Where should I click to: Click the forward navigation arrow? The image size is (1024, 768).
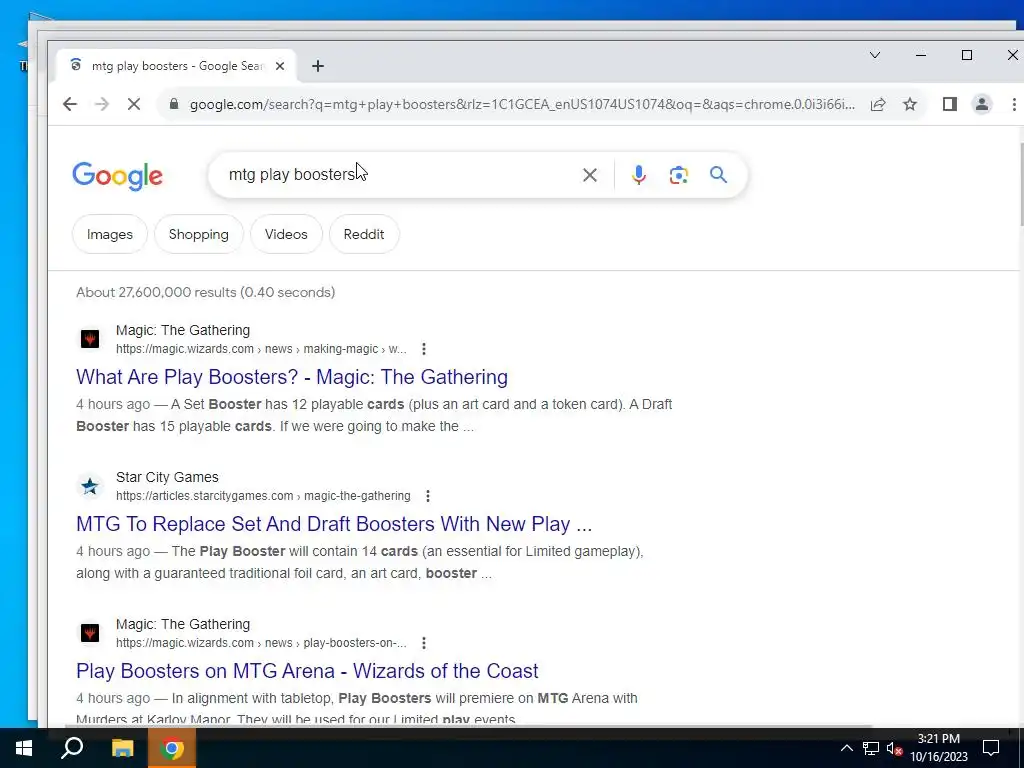click(102, 104)
